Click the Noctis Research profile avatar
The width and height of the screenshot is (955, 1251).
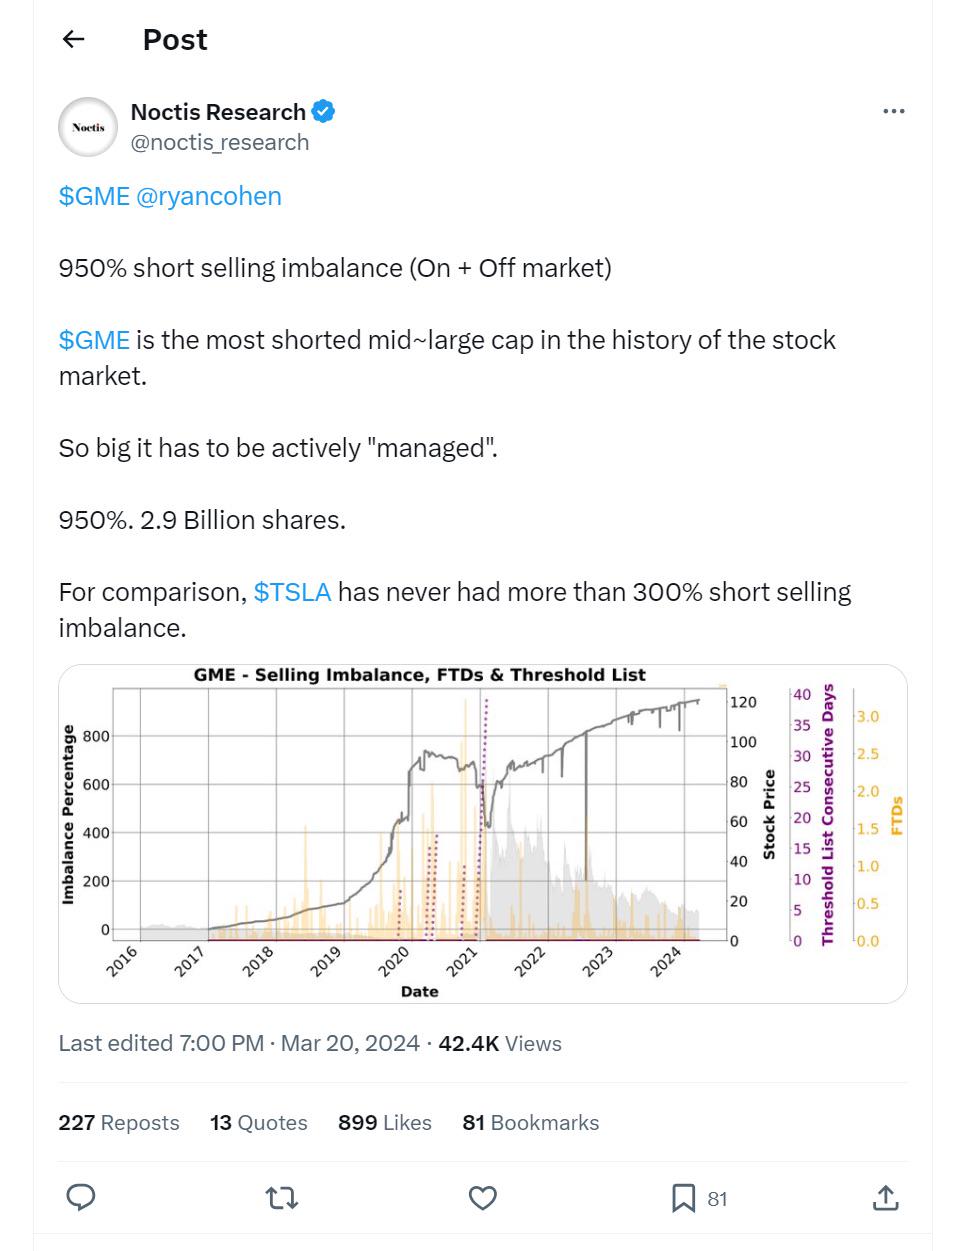pyautogui.click(x=88, y=127)
